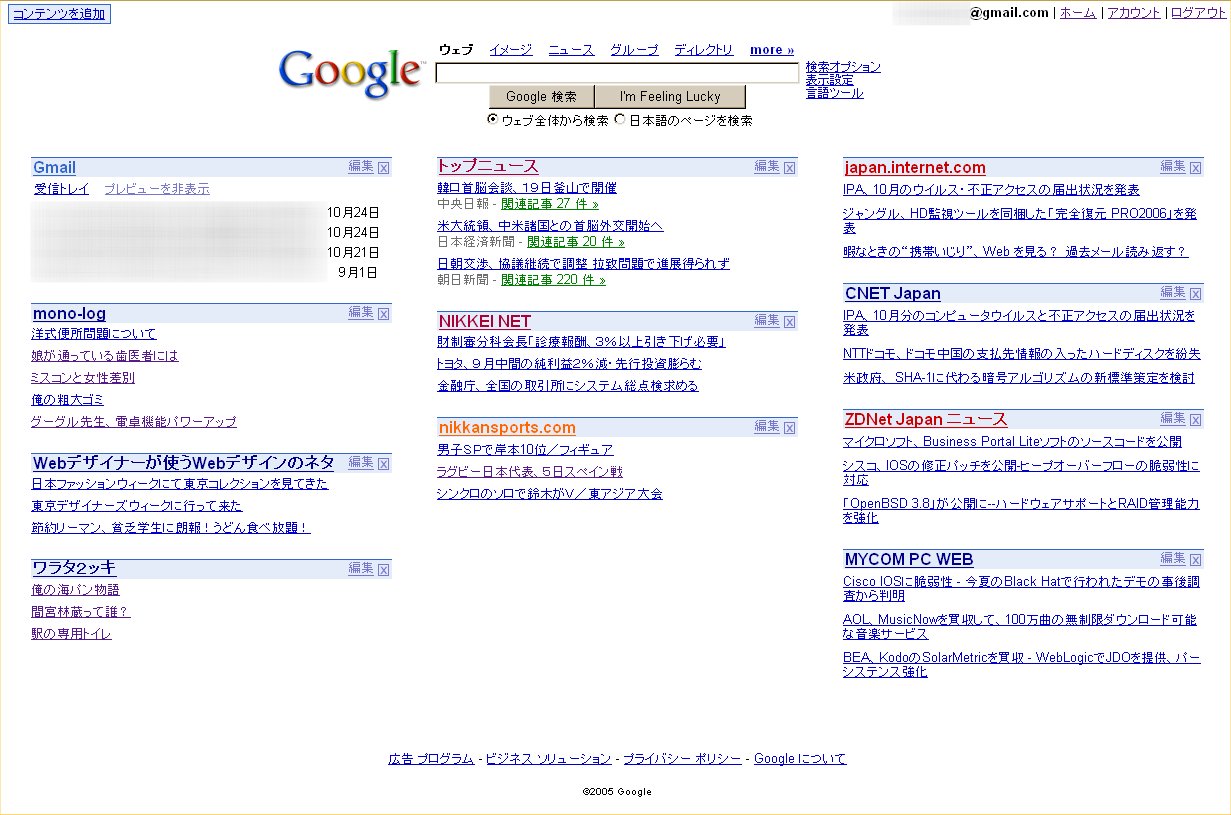Open 言語ツール link
This screenshot has height=815, width=1231.
[834, 93]
